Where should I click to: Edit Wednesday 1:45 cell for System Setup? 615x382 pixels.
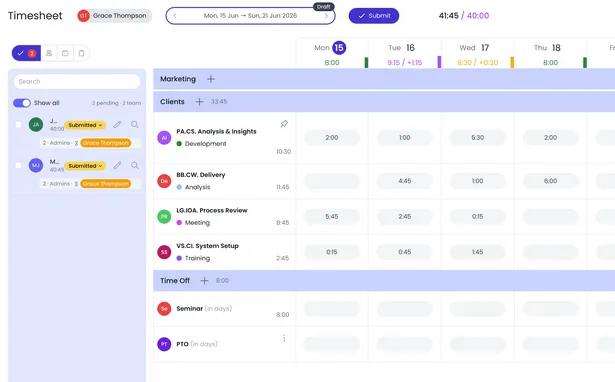click(478, 252)
